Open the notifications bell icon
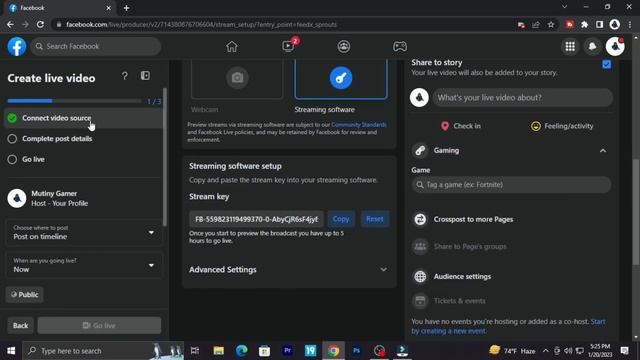 pyautogui.click(x=592, y=47)
